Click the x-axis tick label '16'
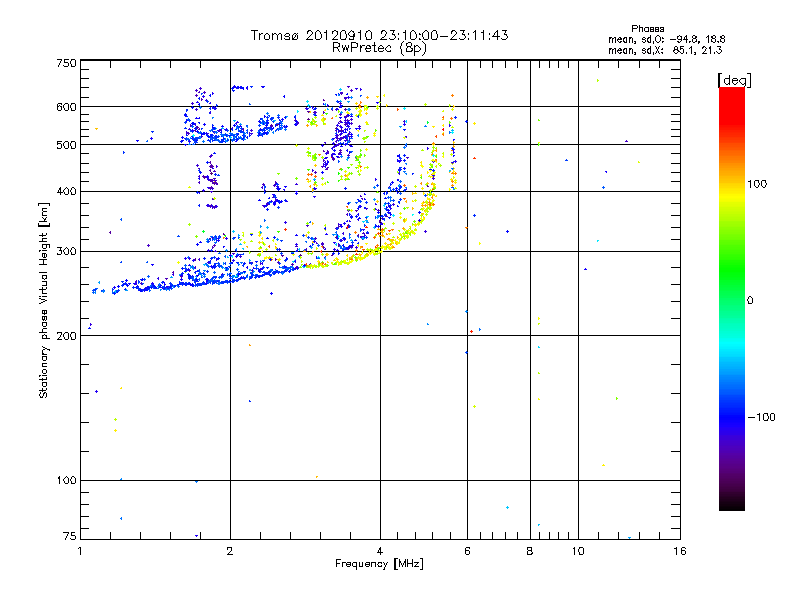800x600 pixels. 680,551
